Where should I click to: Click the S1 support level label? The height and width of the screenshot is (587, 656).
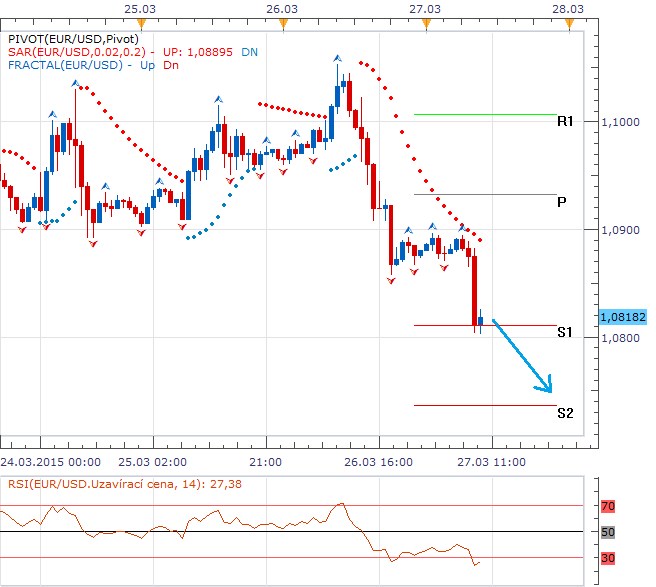pos(565,333)
